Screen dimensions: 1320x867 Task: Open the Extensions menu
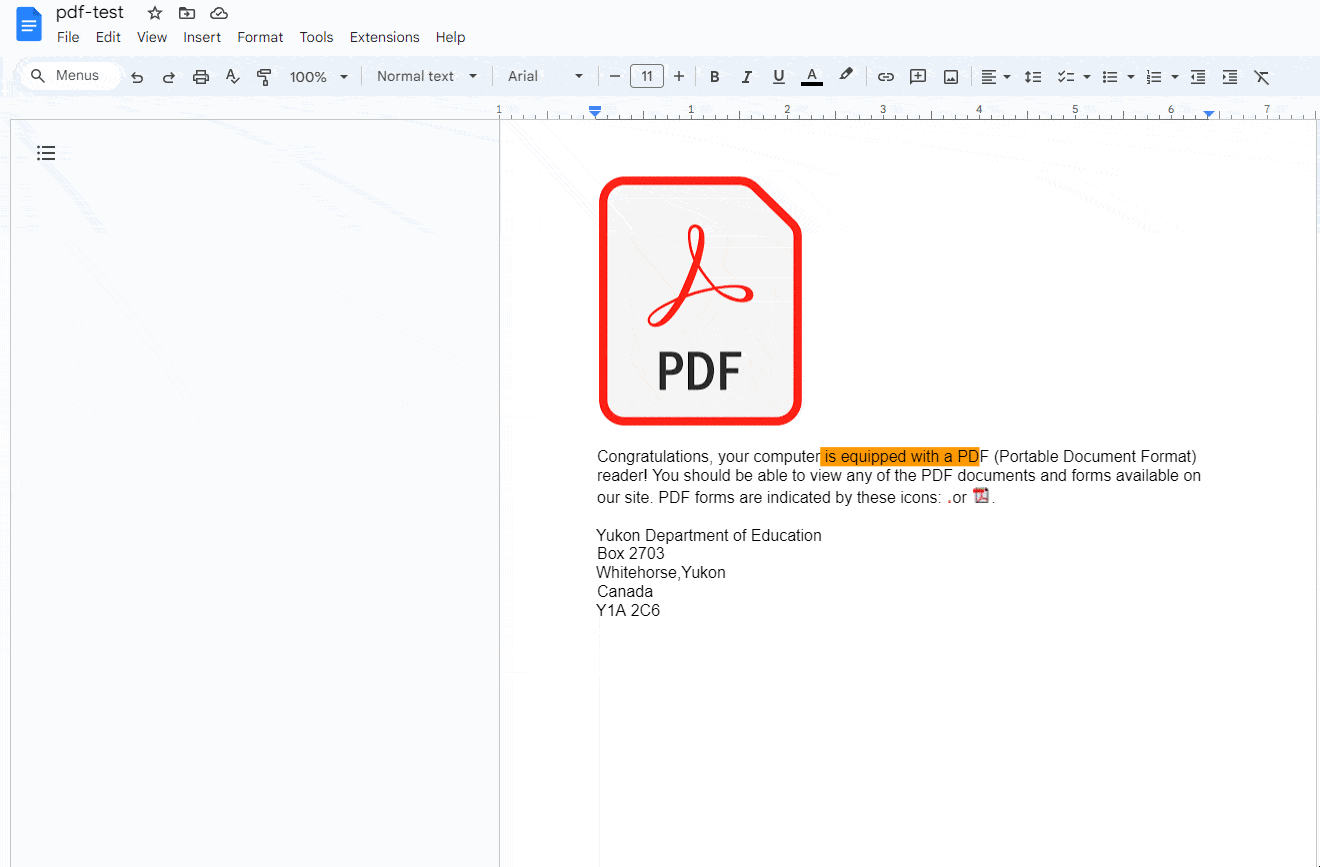(384, 37)
